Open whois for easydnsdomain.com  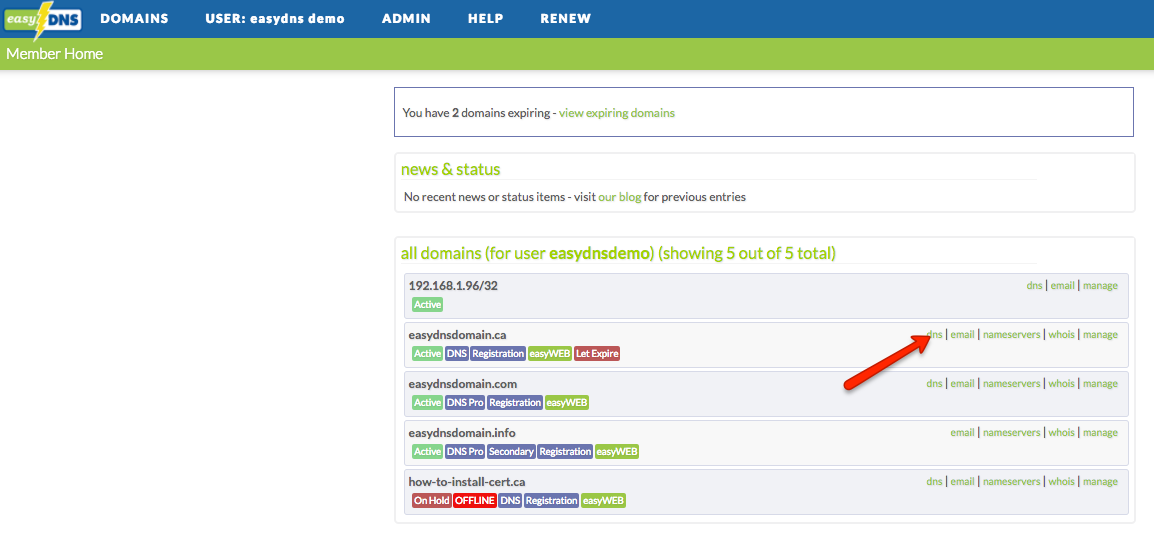pyautogui.click(x=1062, y=384)
